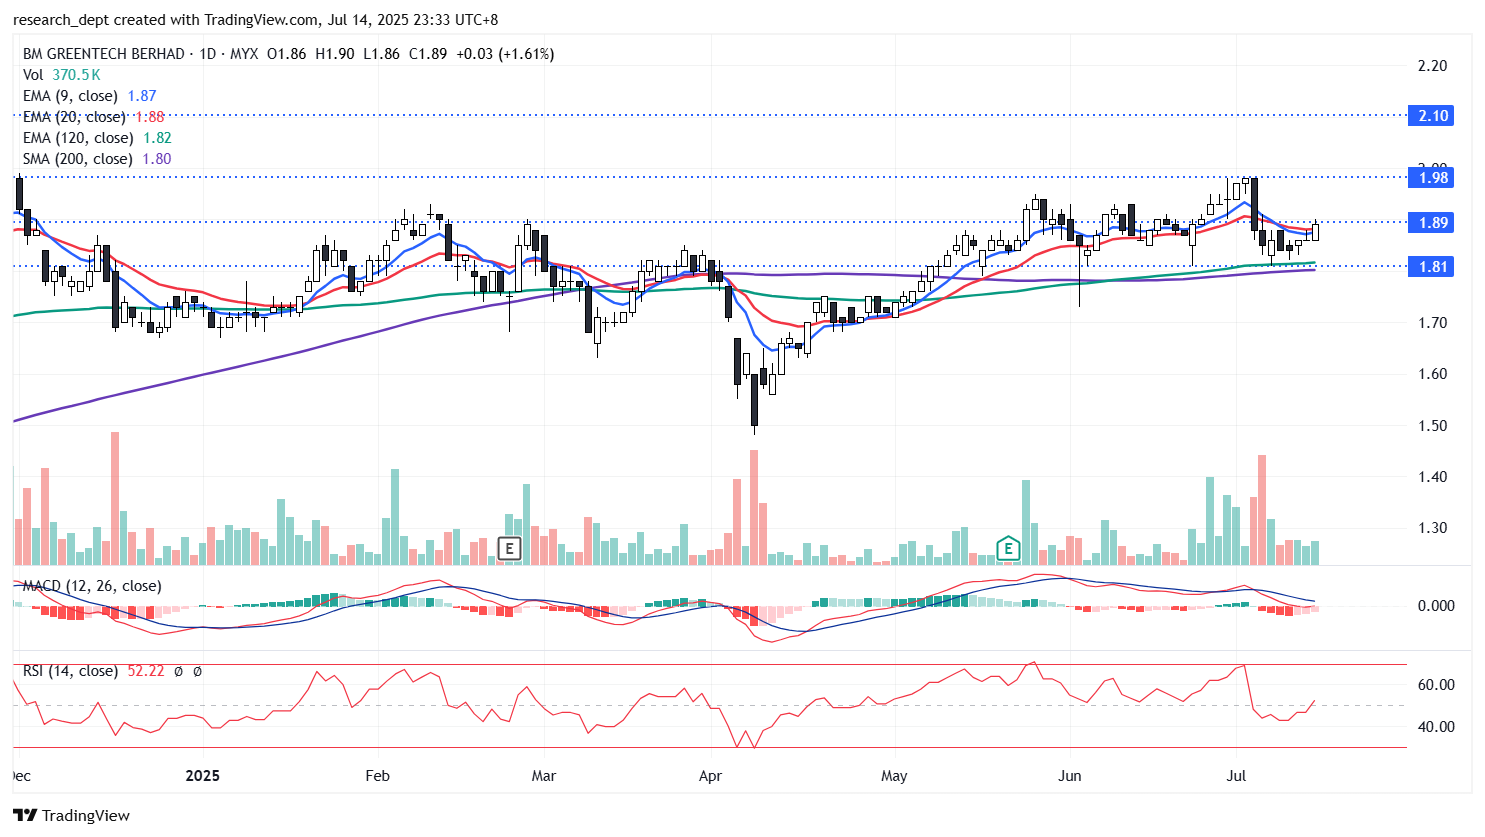Click the 1.30 price axis label
Screen dimensions: 1485x837
(x=1433, y=528)
